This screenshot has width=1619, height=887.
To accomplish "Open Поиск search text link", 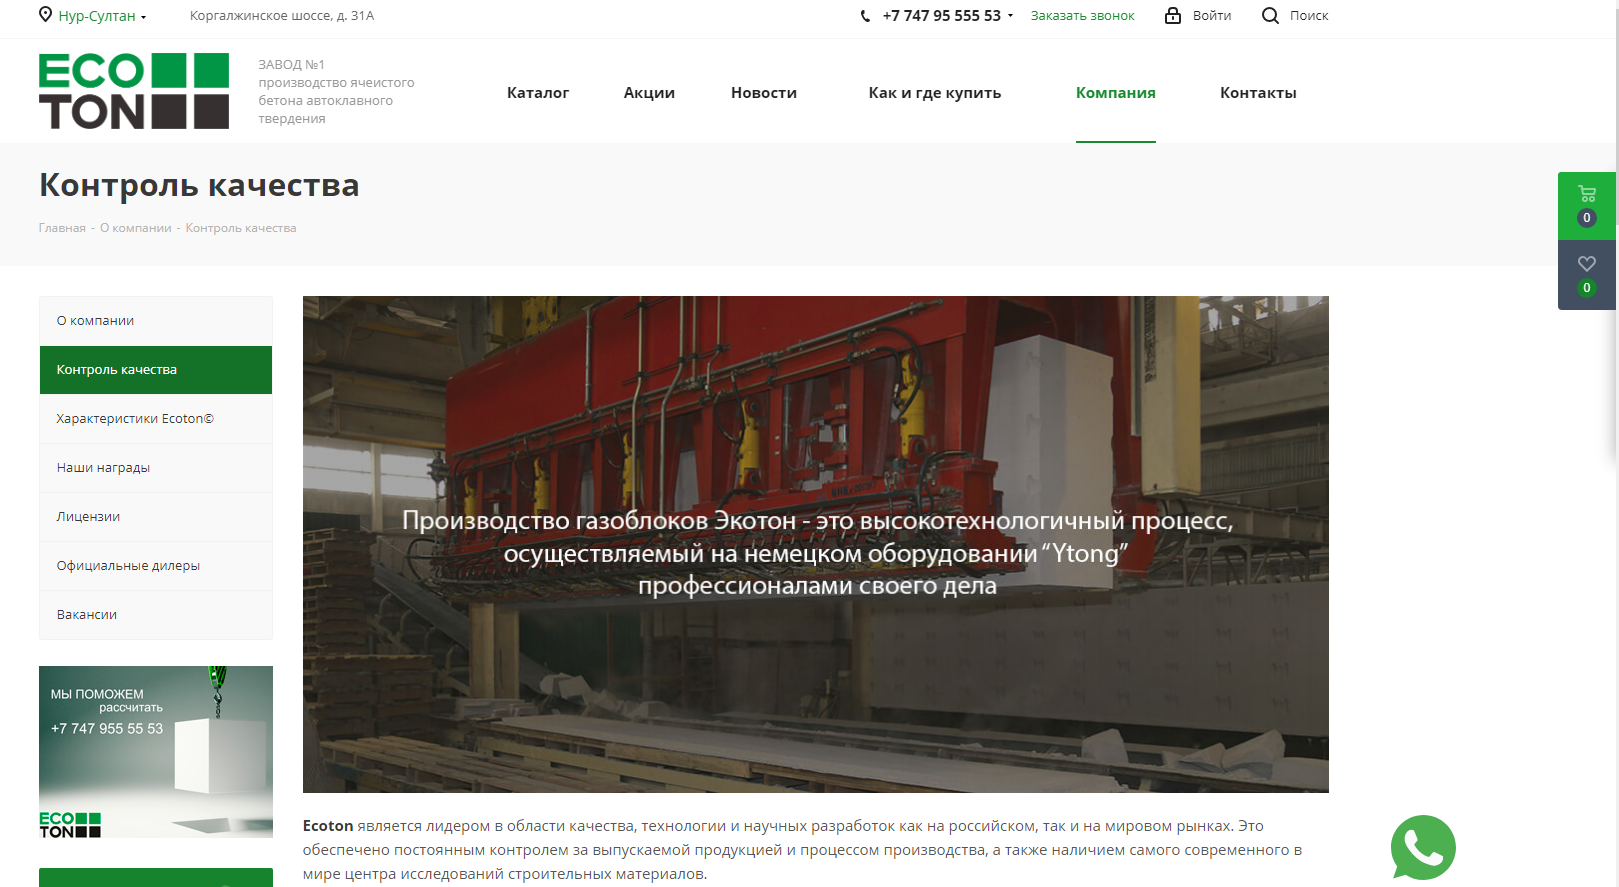I will (x=1309, y=16).
